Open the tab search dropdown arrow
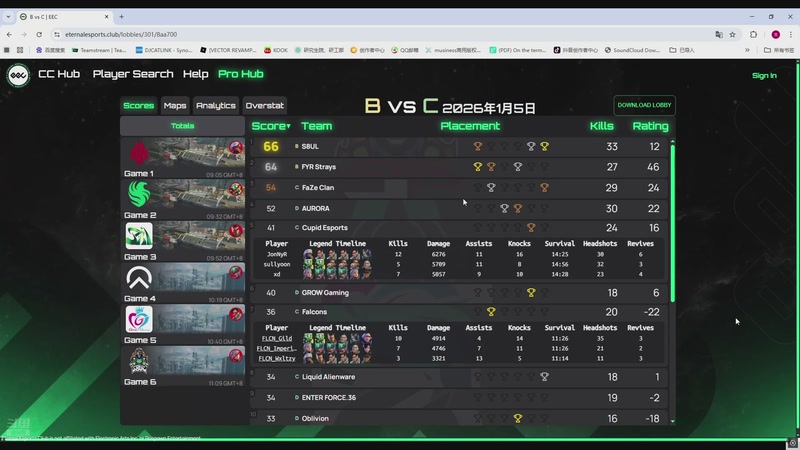 click(8, 16)
